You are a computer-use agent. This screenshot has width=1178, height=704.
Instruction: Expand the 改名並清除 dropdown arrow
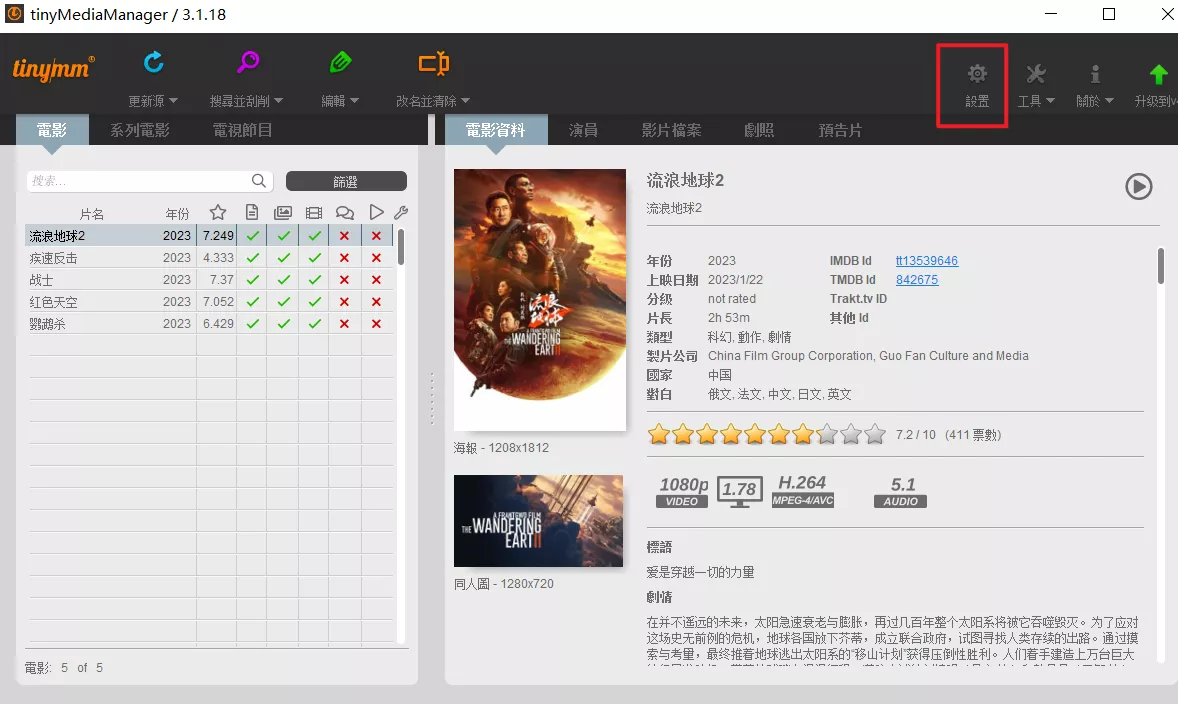[x=465, y=101]
